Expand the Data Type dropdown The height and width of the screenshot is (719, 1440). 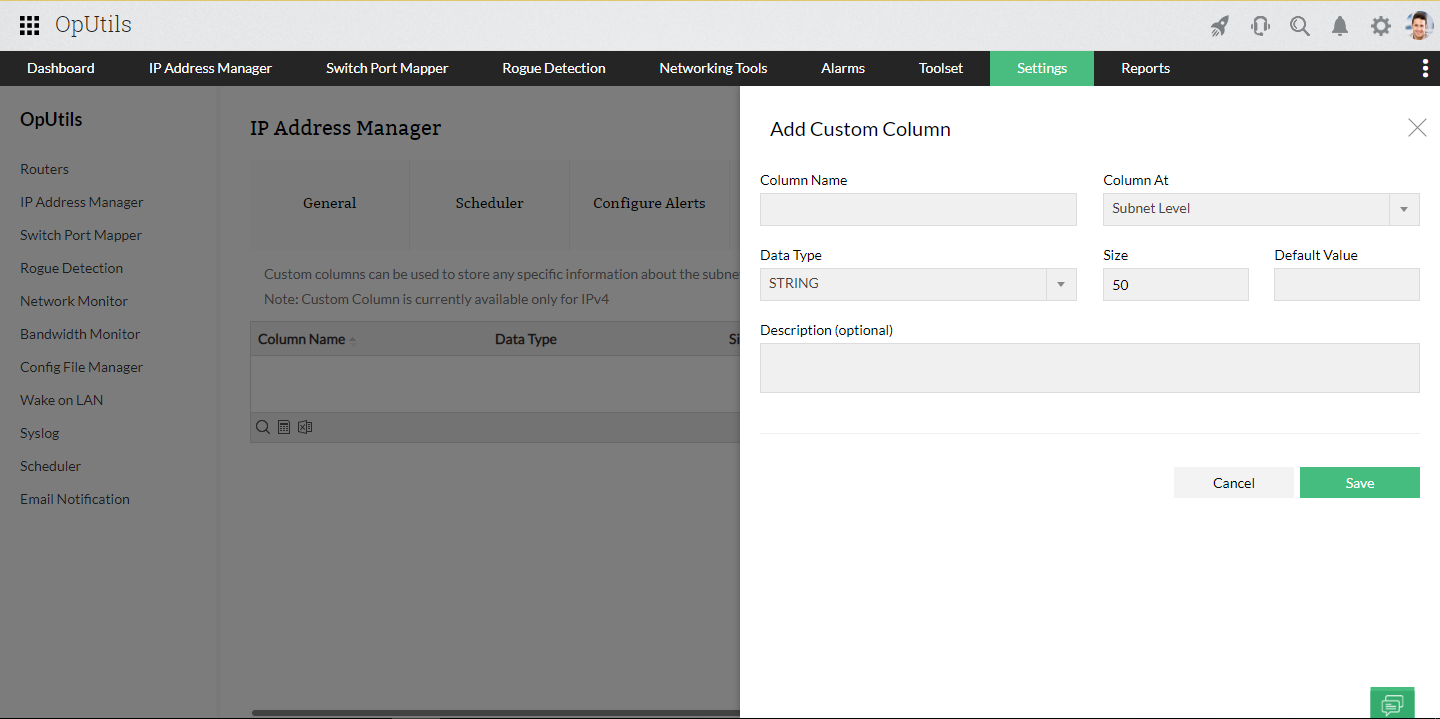click(1060, 285)
